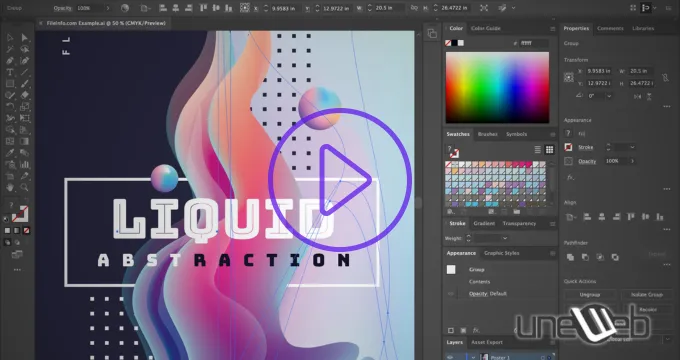Pick the Eyedropper tool
Image resolution: width=680 pixels, height=360 pixels.
[10, 153]
